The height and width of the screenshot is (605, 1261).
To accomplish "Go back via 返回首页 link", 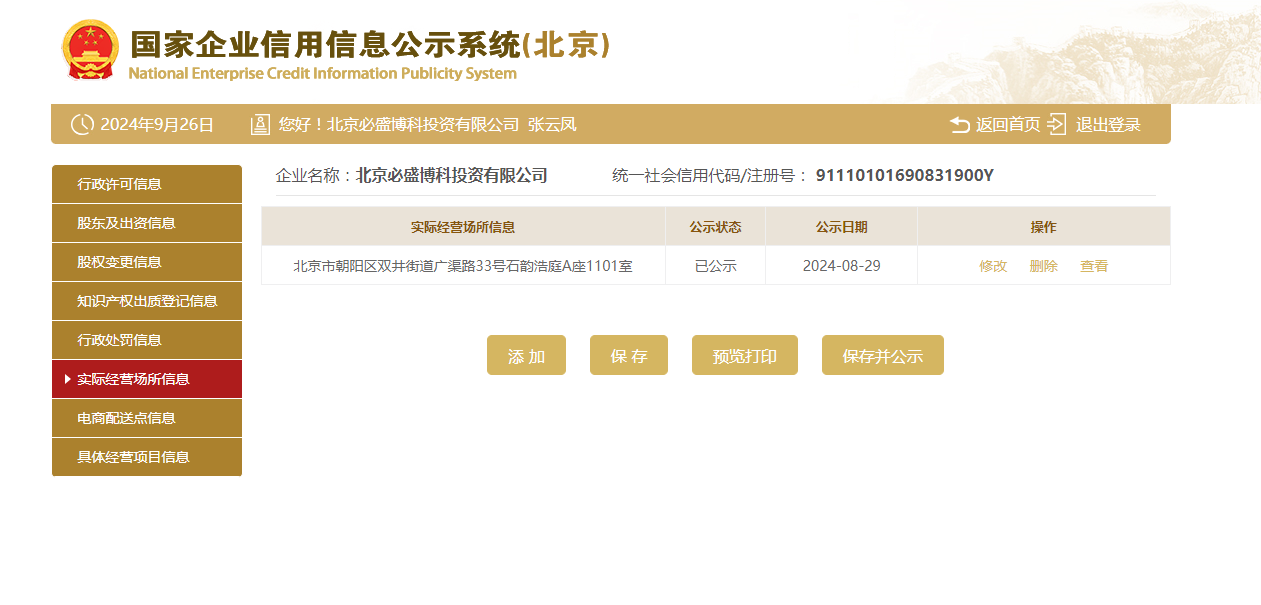I will (x=1008, y=125).
